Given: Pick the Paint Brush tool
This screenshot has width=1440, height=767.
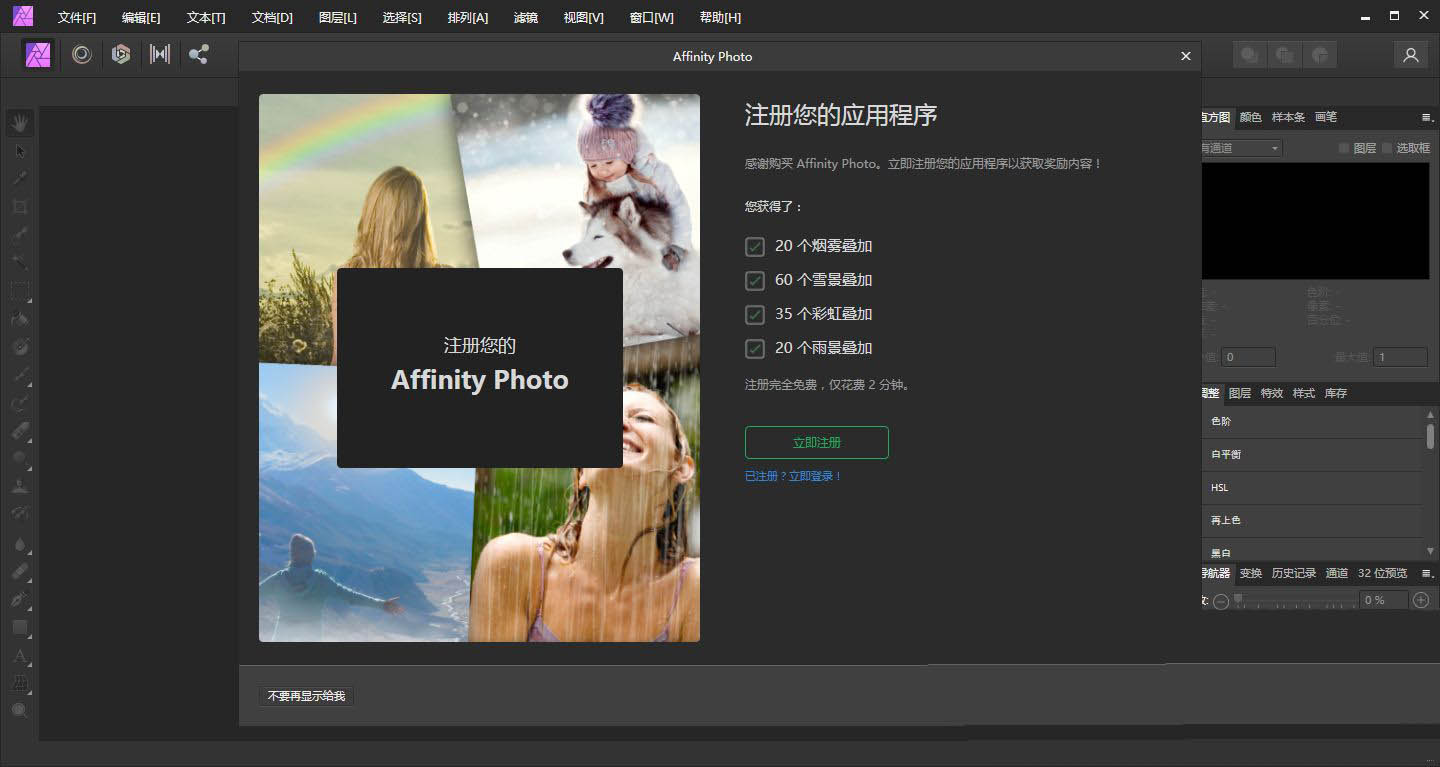Looking at the screenshot, I should [20, 375].
